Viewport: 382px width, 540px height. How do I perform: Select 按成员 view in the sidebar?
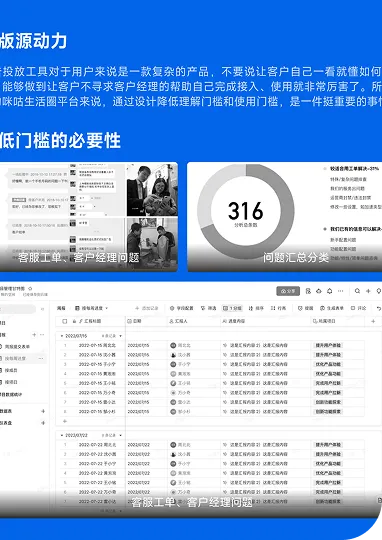11,370
